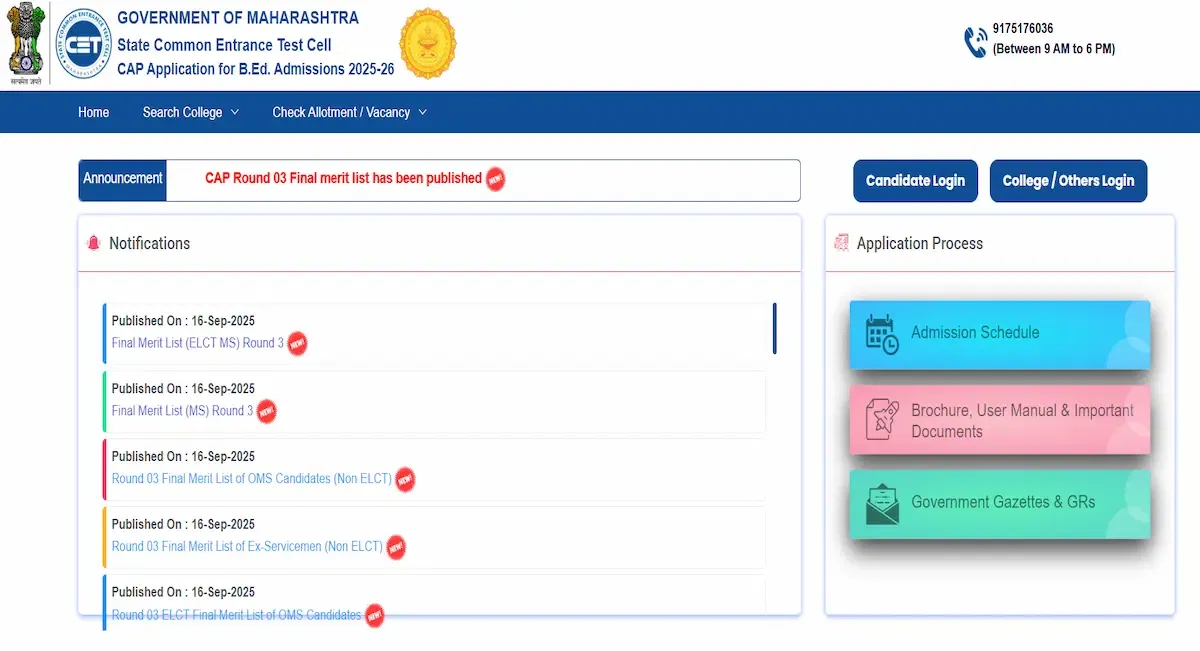
Task: Open Brochure, User Manual & Important Documents
Action: 1000,420
